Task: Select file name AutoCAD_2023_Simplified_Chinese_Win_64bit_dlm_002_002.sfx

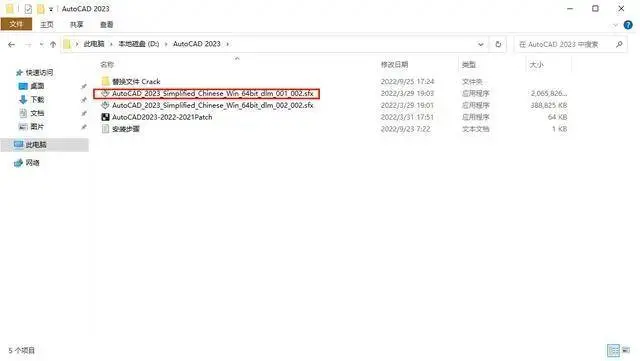Action: (213, 105)
